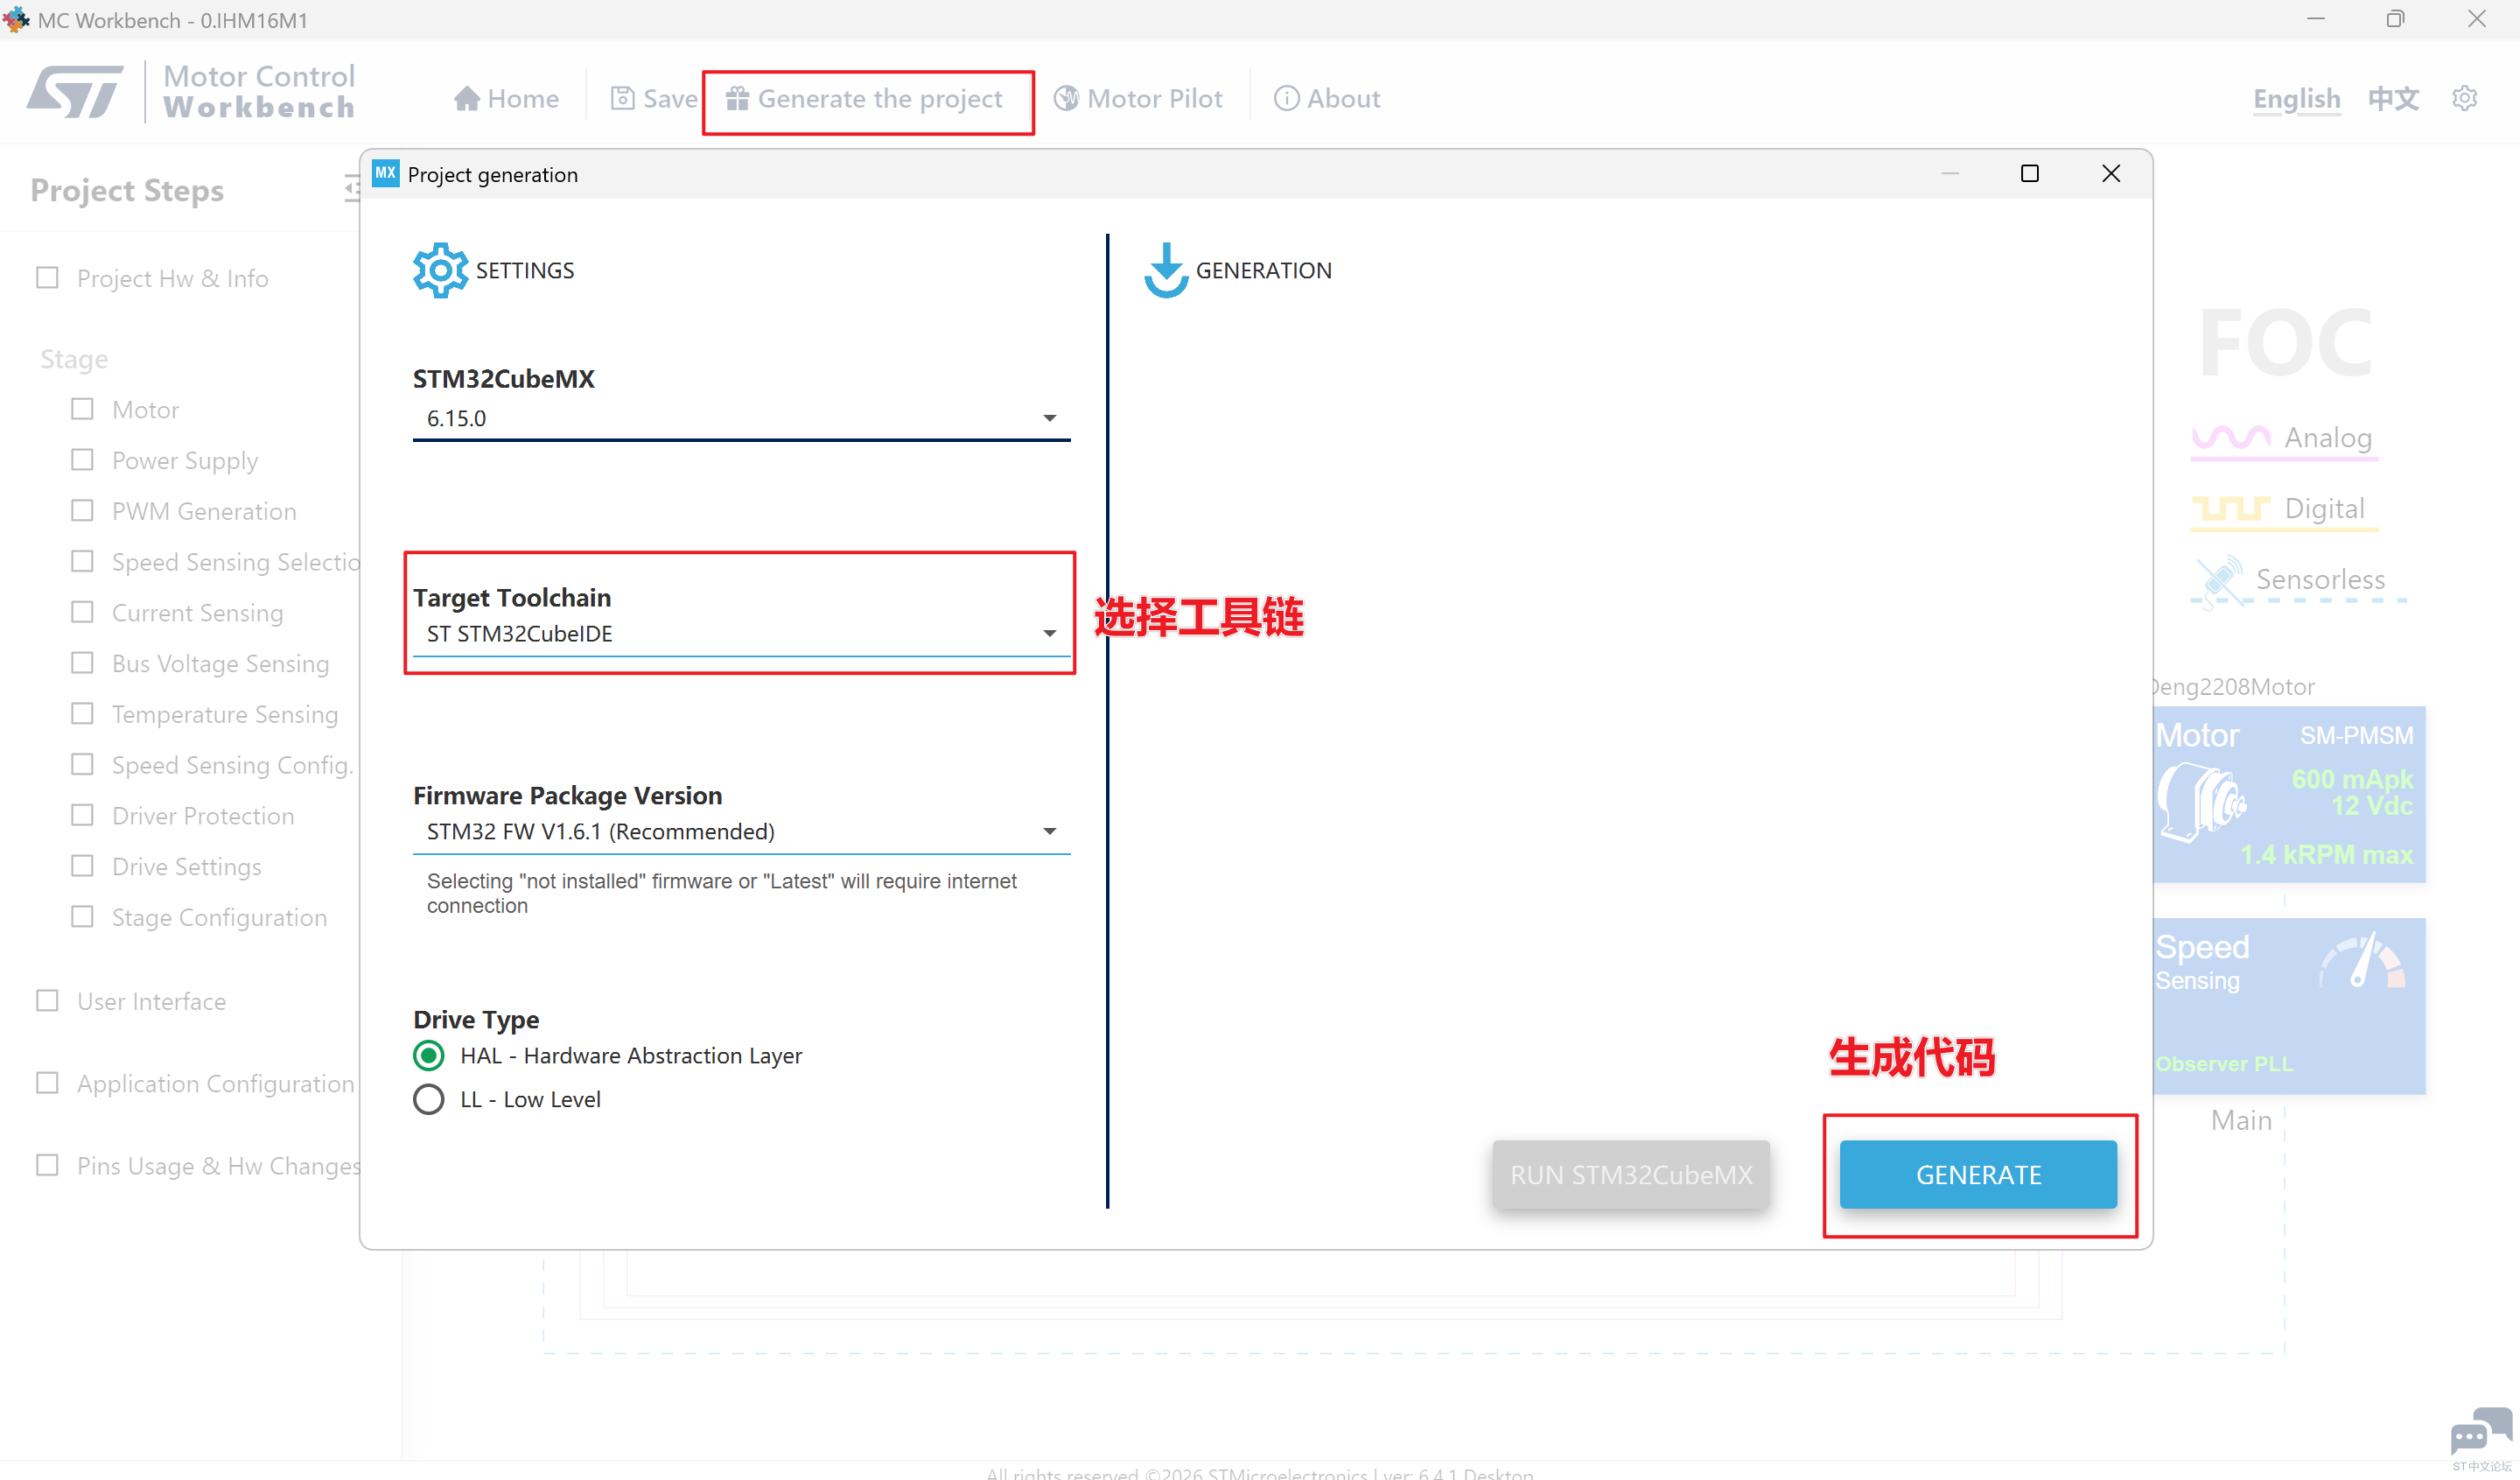The height and width of the screenshot is (1480, 2520).
Task: Click the ST logo
Action: (75, 91)
